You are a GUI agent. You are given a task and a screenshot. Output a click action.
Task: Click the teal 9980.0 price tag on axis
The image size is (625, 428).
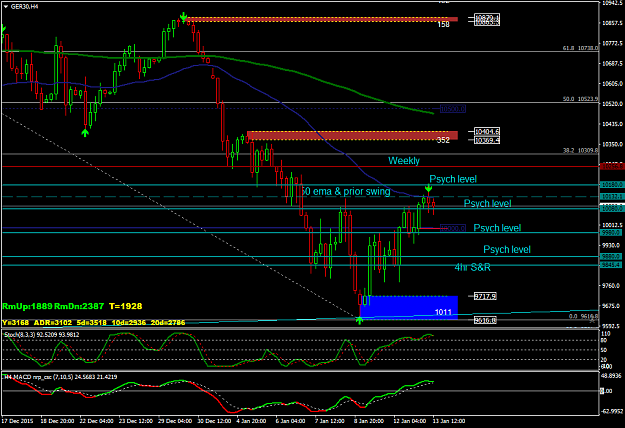tap(611, 232)
